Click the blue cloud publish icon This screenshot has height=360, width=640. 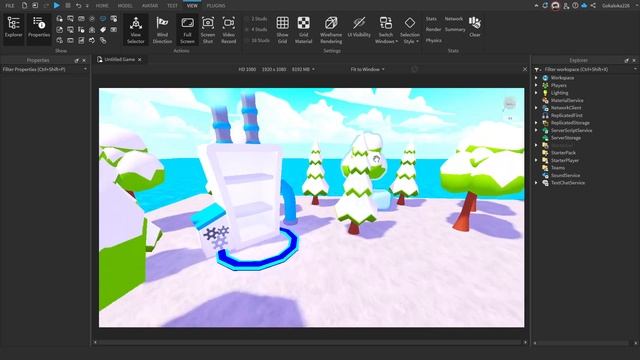584,6
